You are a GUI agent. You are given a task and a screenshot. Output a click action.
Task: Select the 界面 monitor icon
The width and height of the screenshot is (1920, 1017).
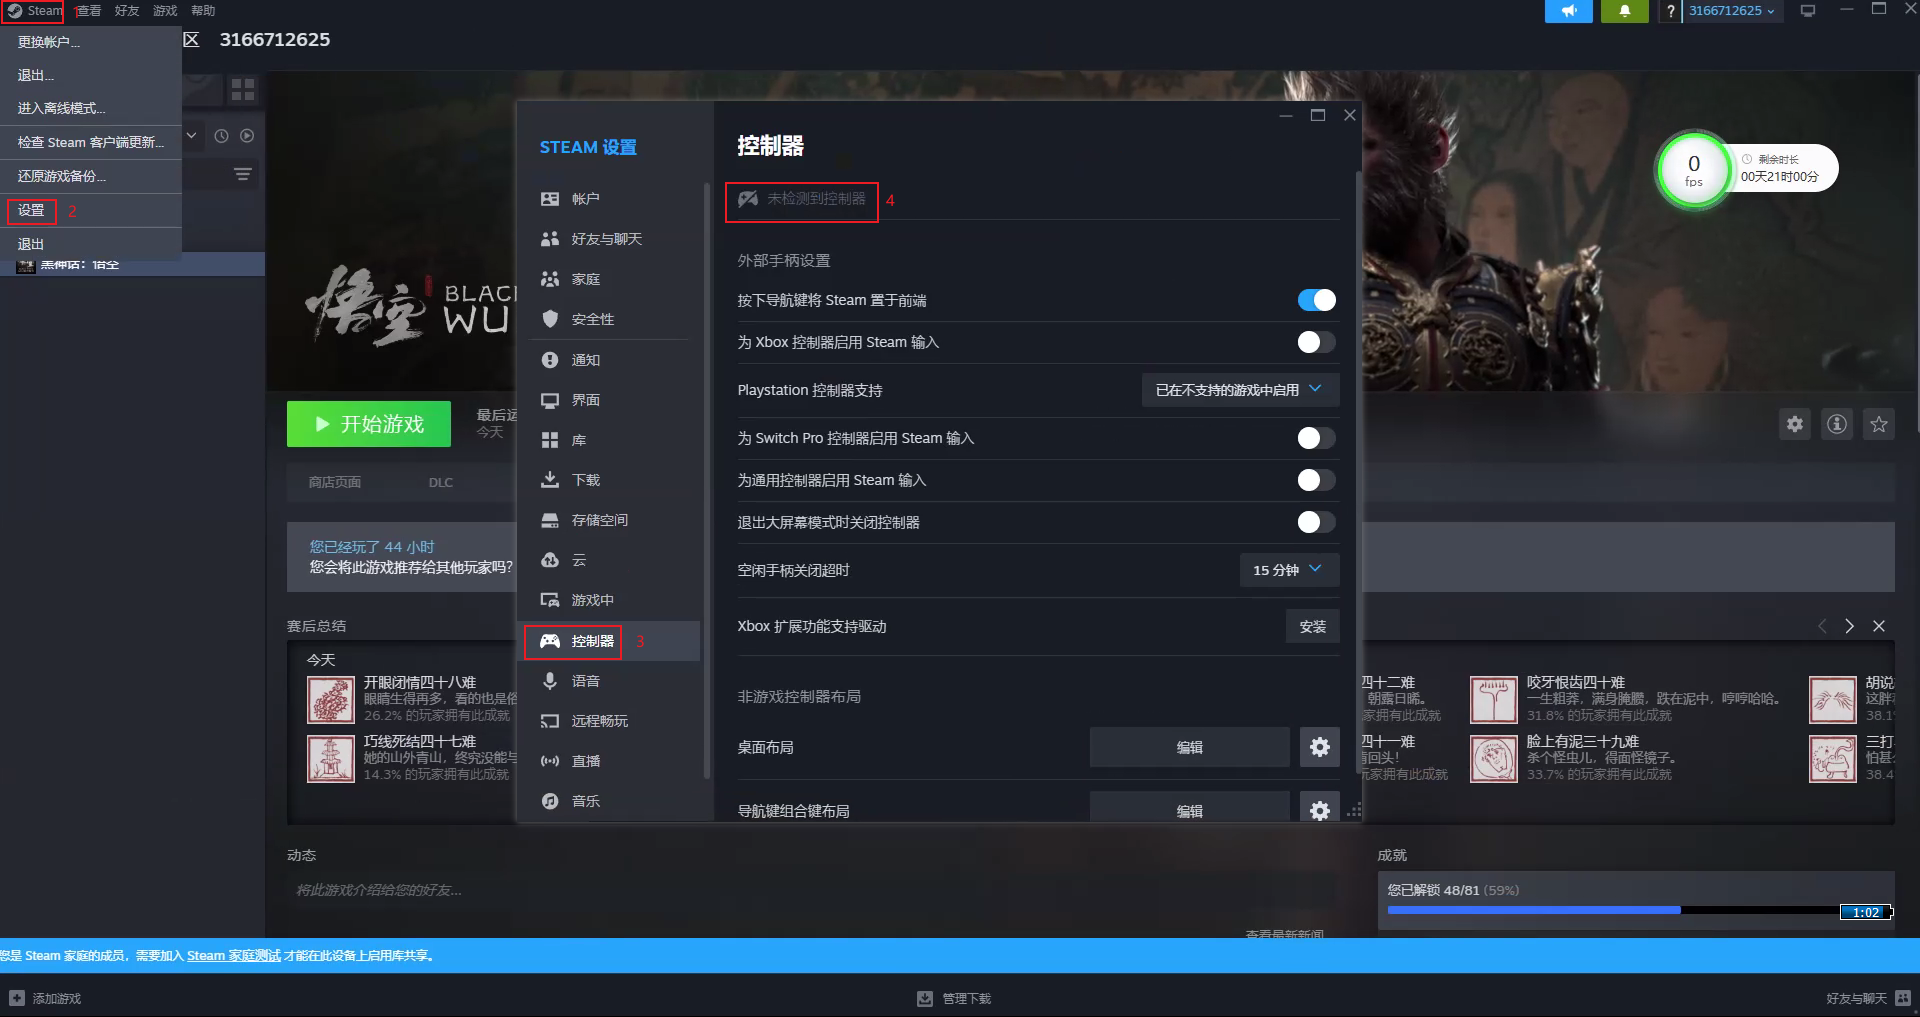click(x=550, y=400)
